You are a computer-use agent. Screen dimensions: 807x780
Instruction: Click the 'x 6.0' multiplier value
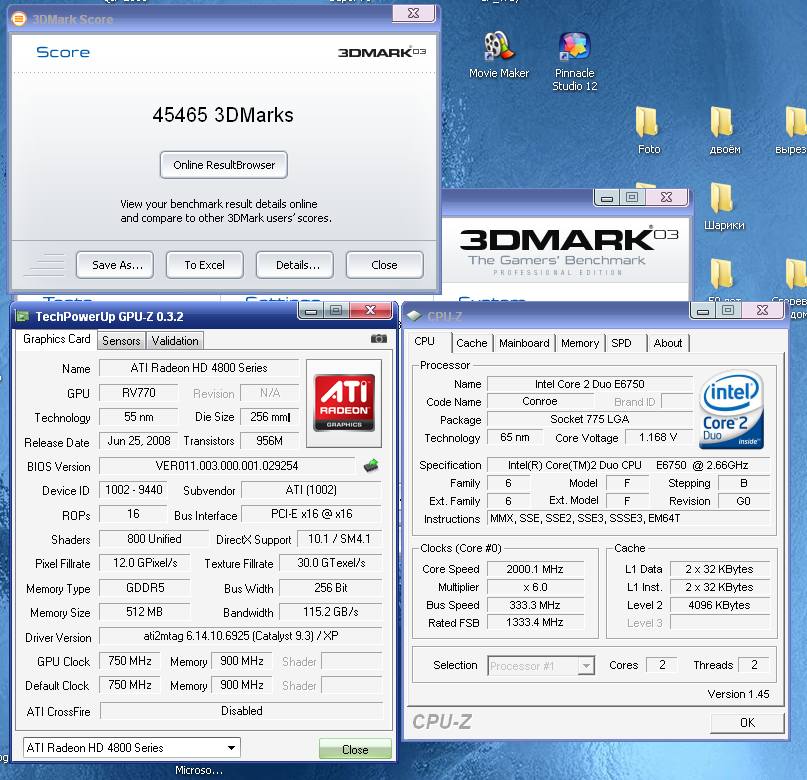[x=535, y=587]
